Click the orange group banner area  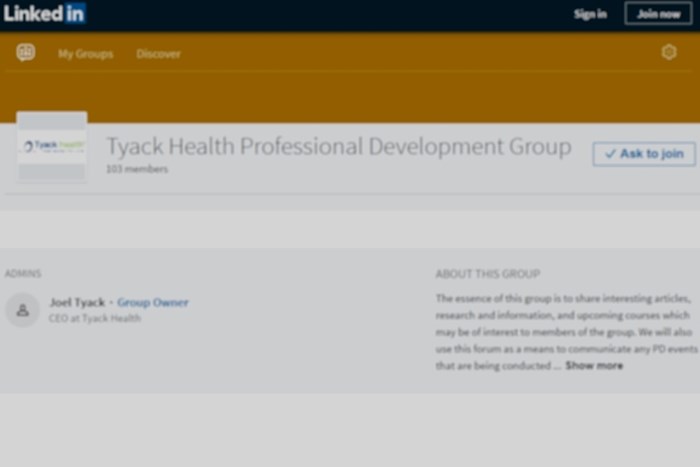coord(350,98)
